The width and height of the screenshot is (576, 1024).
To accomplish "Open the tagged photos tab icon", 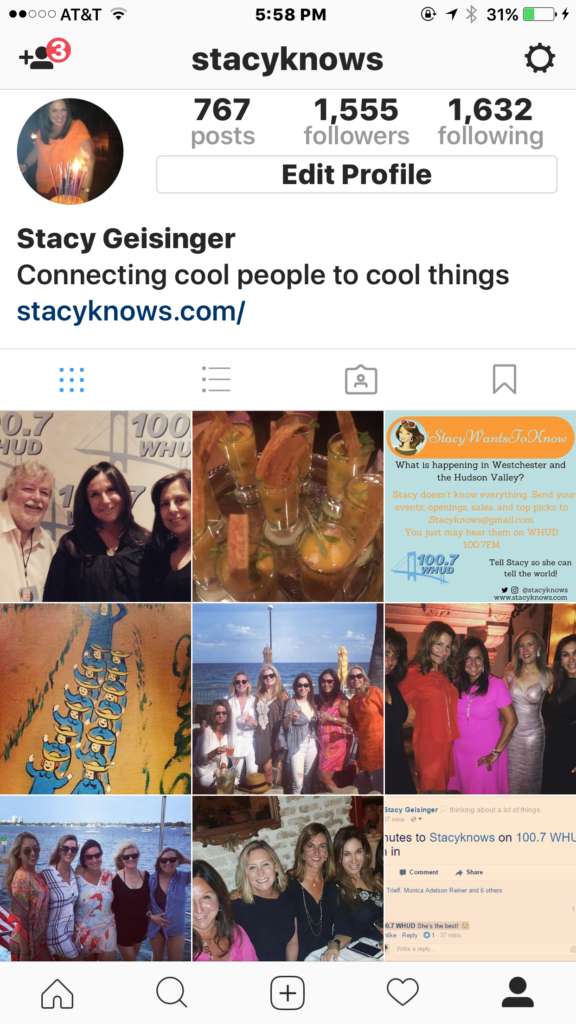I will (360, 379).
